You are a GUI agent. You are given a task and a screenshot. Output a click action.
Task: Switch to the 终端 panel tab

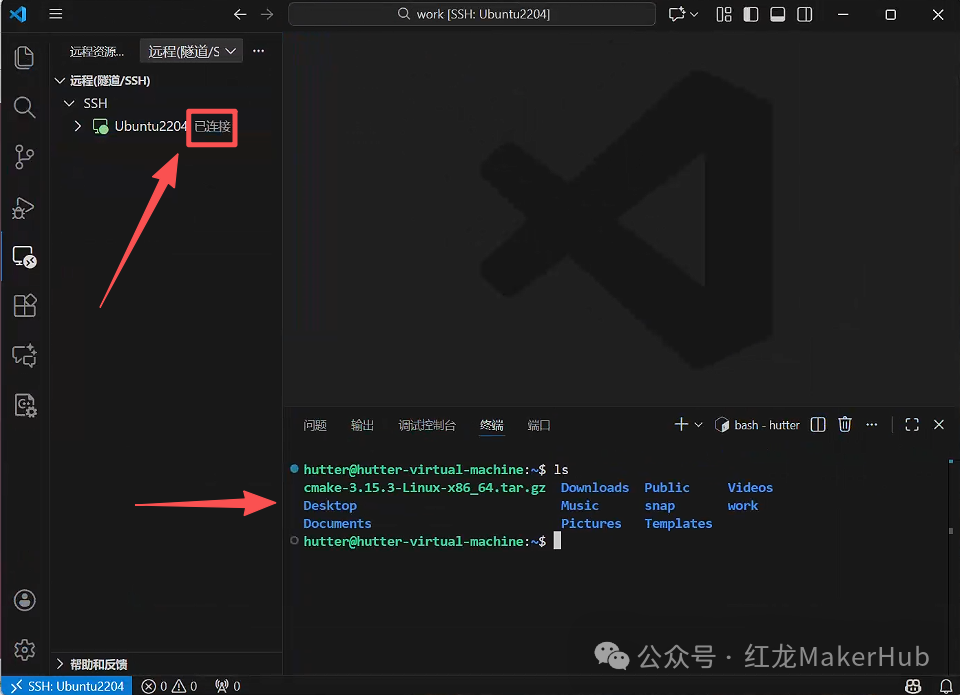tap(492, 425)
